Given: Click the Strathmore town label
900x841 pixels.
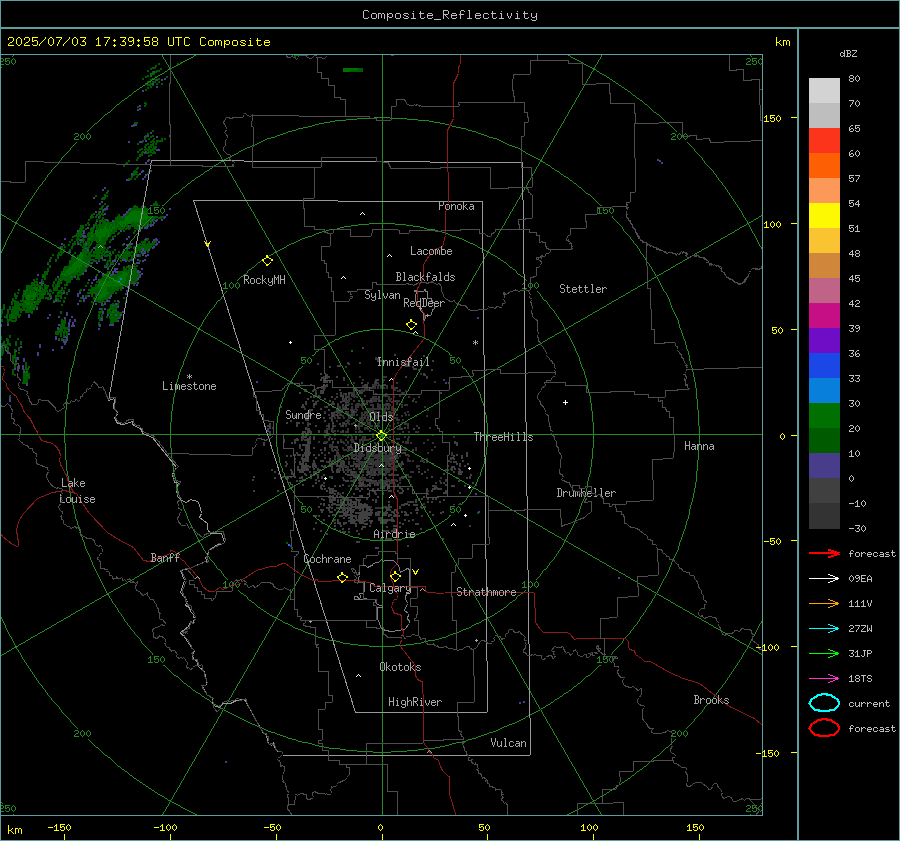Looking at the screenshot, I should [486, 592].
